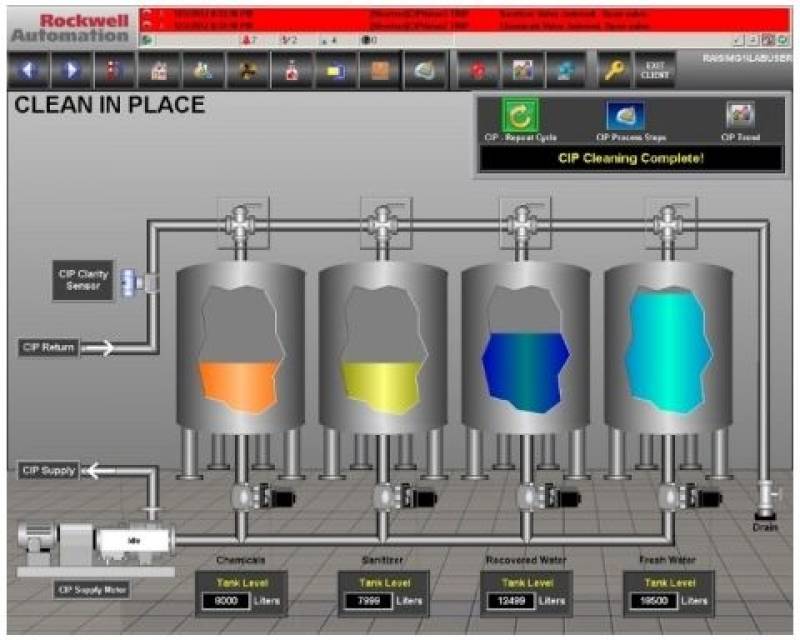Click the green CIP Repeat Cycle icon
This screenshot has height=640, width=800.
click(x=519, y=115)
